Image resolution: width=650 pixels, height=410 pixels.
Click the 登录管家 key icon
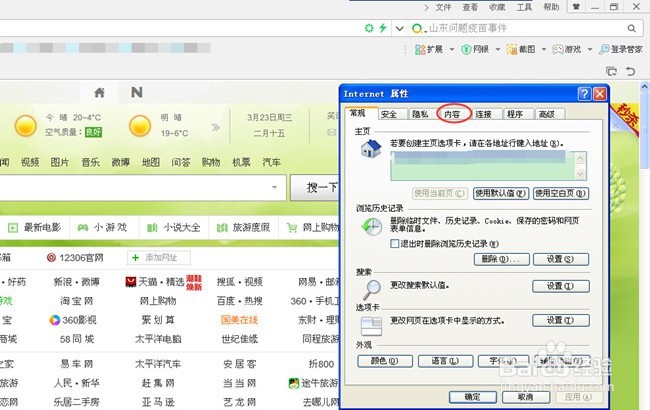604,50
